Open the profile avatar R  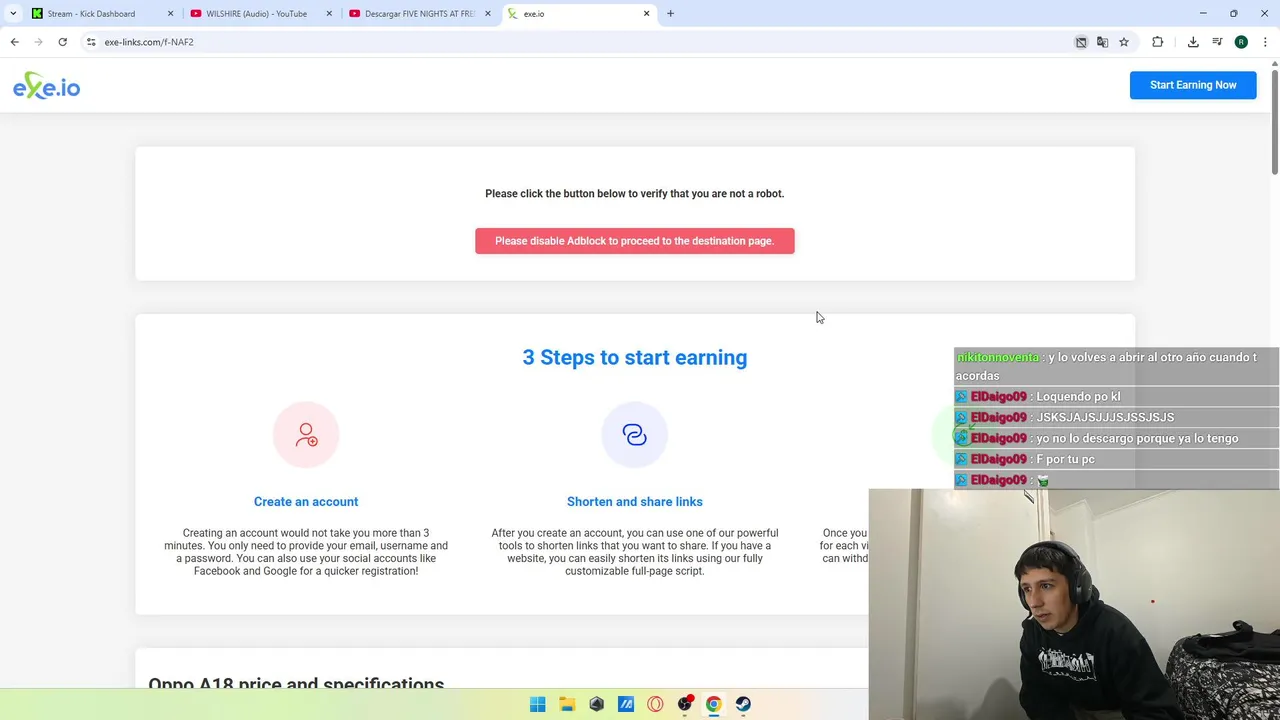1241,42
